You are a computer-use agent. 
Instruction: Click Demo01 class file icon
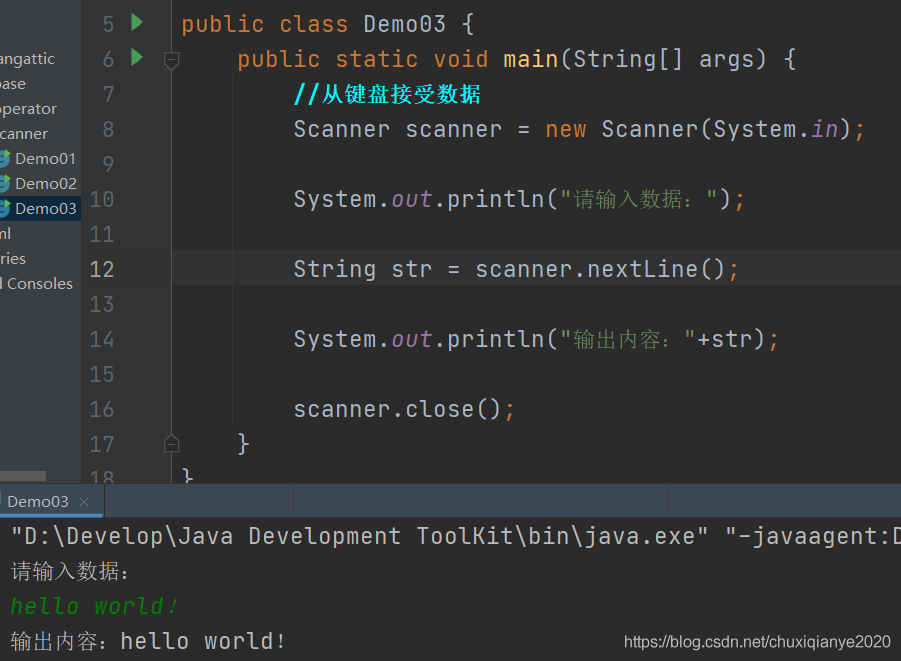click(x=5, y=159)
